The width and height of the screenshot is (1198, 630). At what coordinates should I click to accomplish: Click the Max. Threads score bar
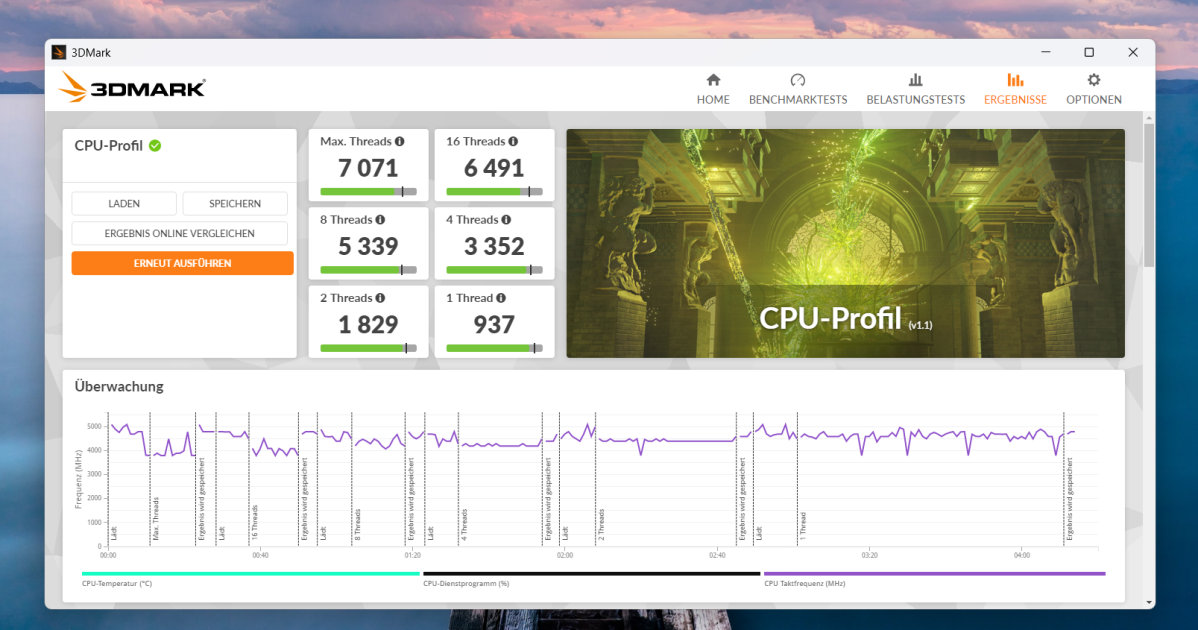(x=368, y=192)
